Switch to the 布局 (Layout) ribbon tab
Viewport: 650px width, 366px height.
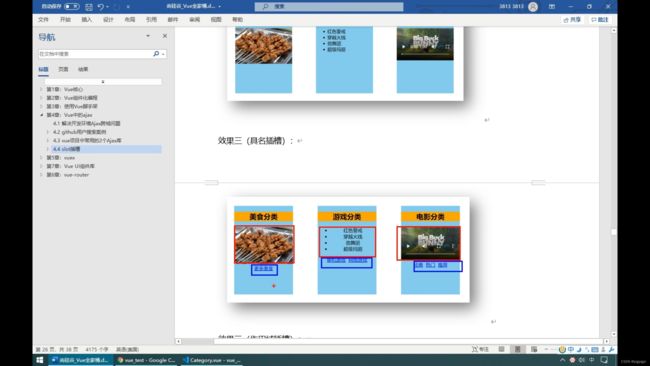tap(130, 19)
